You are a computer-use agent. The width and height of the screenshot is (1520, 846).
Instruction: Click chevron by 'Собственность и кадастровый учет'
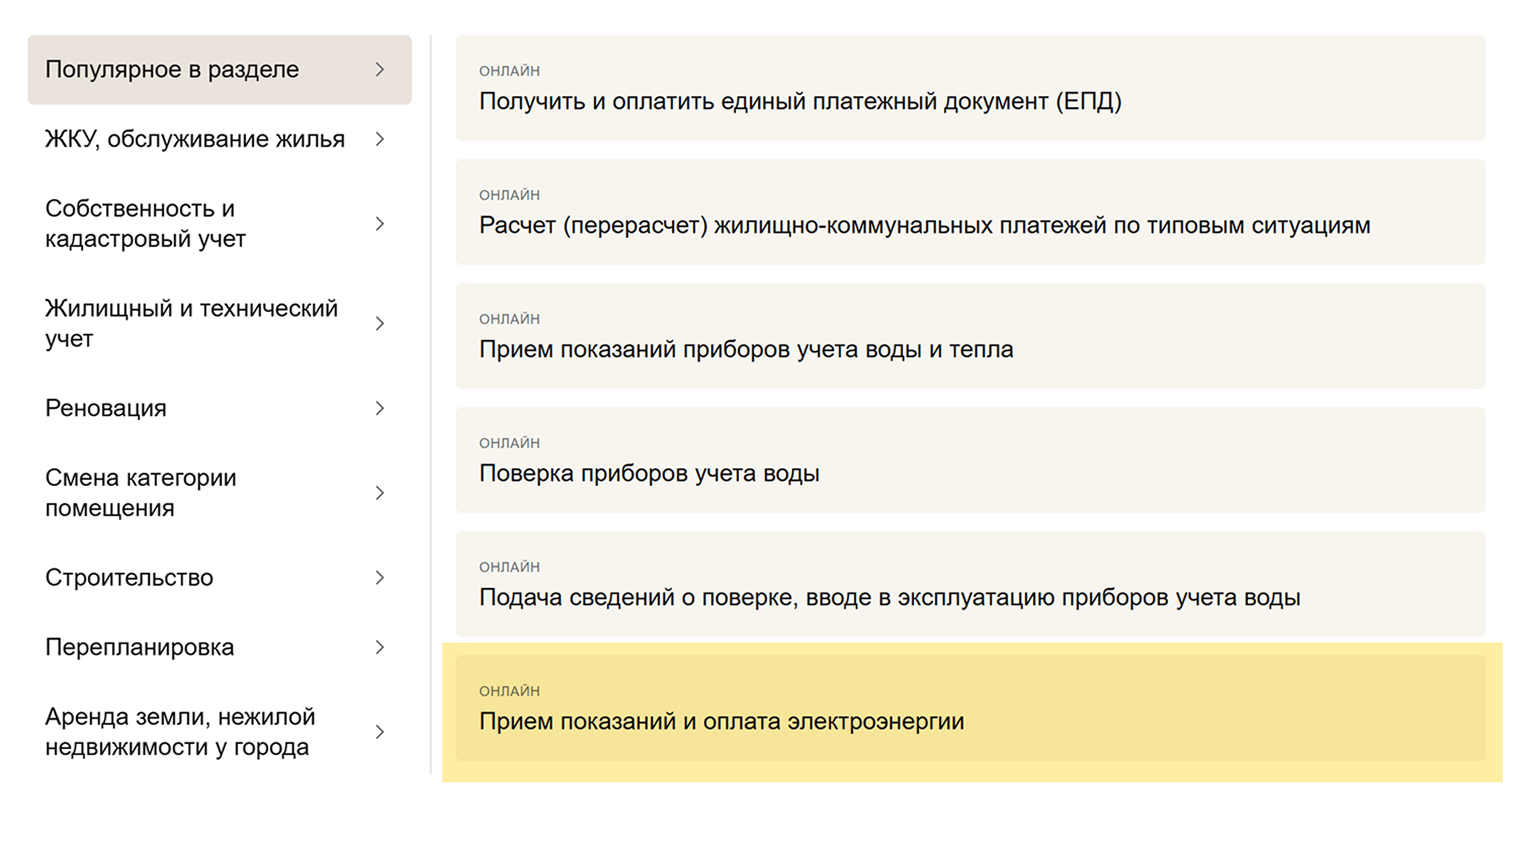(x=380, y=224)
